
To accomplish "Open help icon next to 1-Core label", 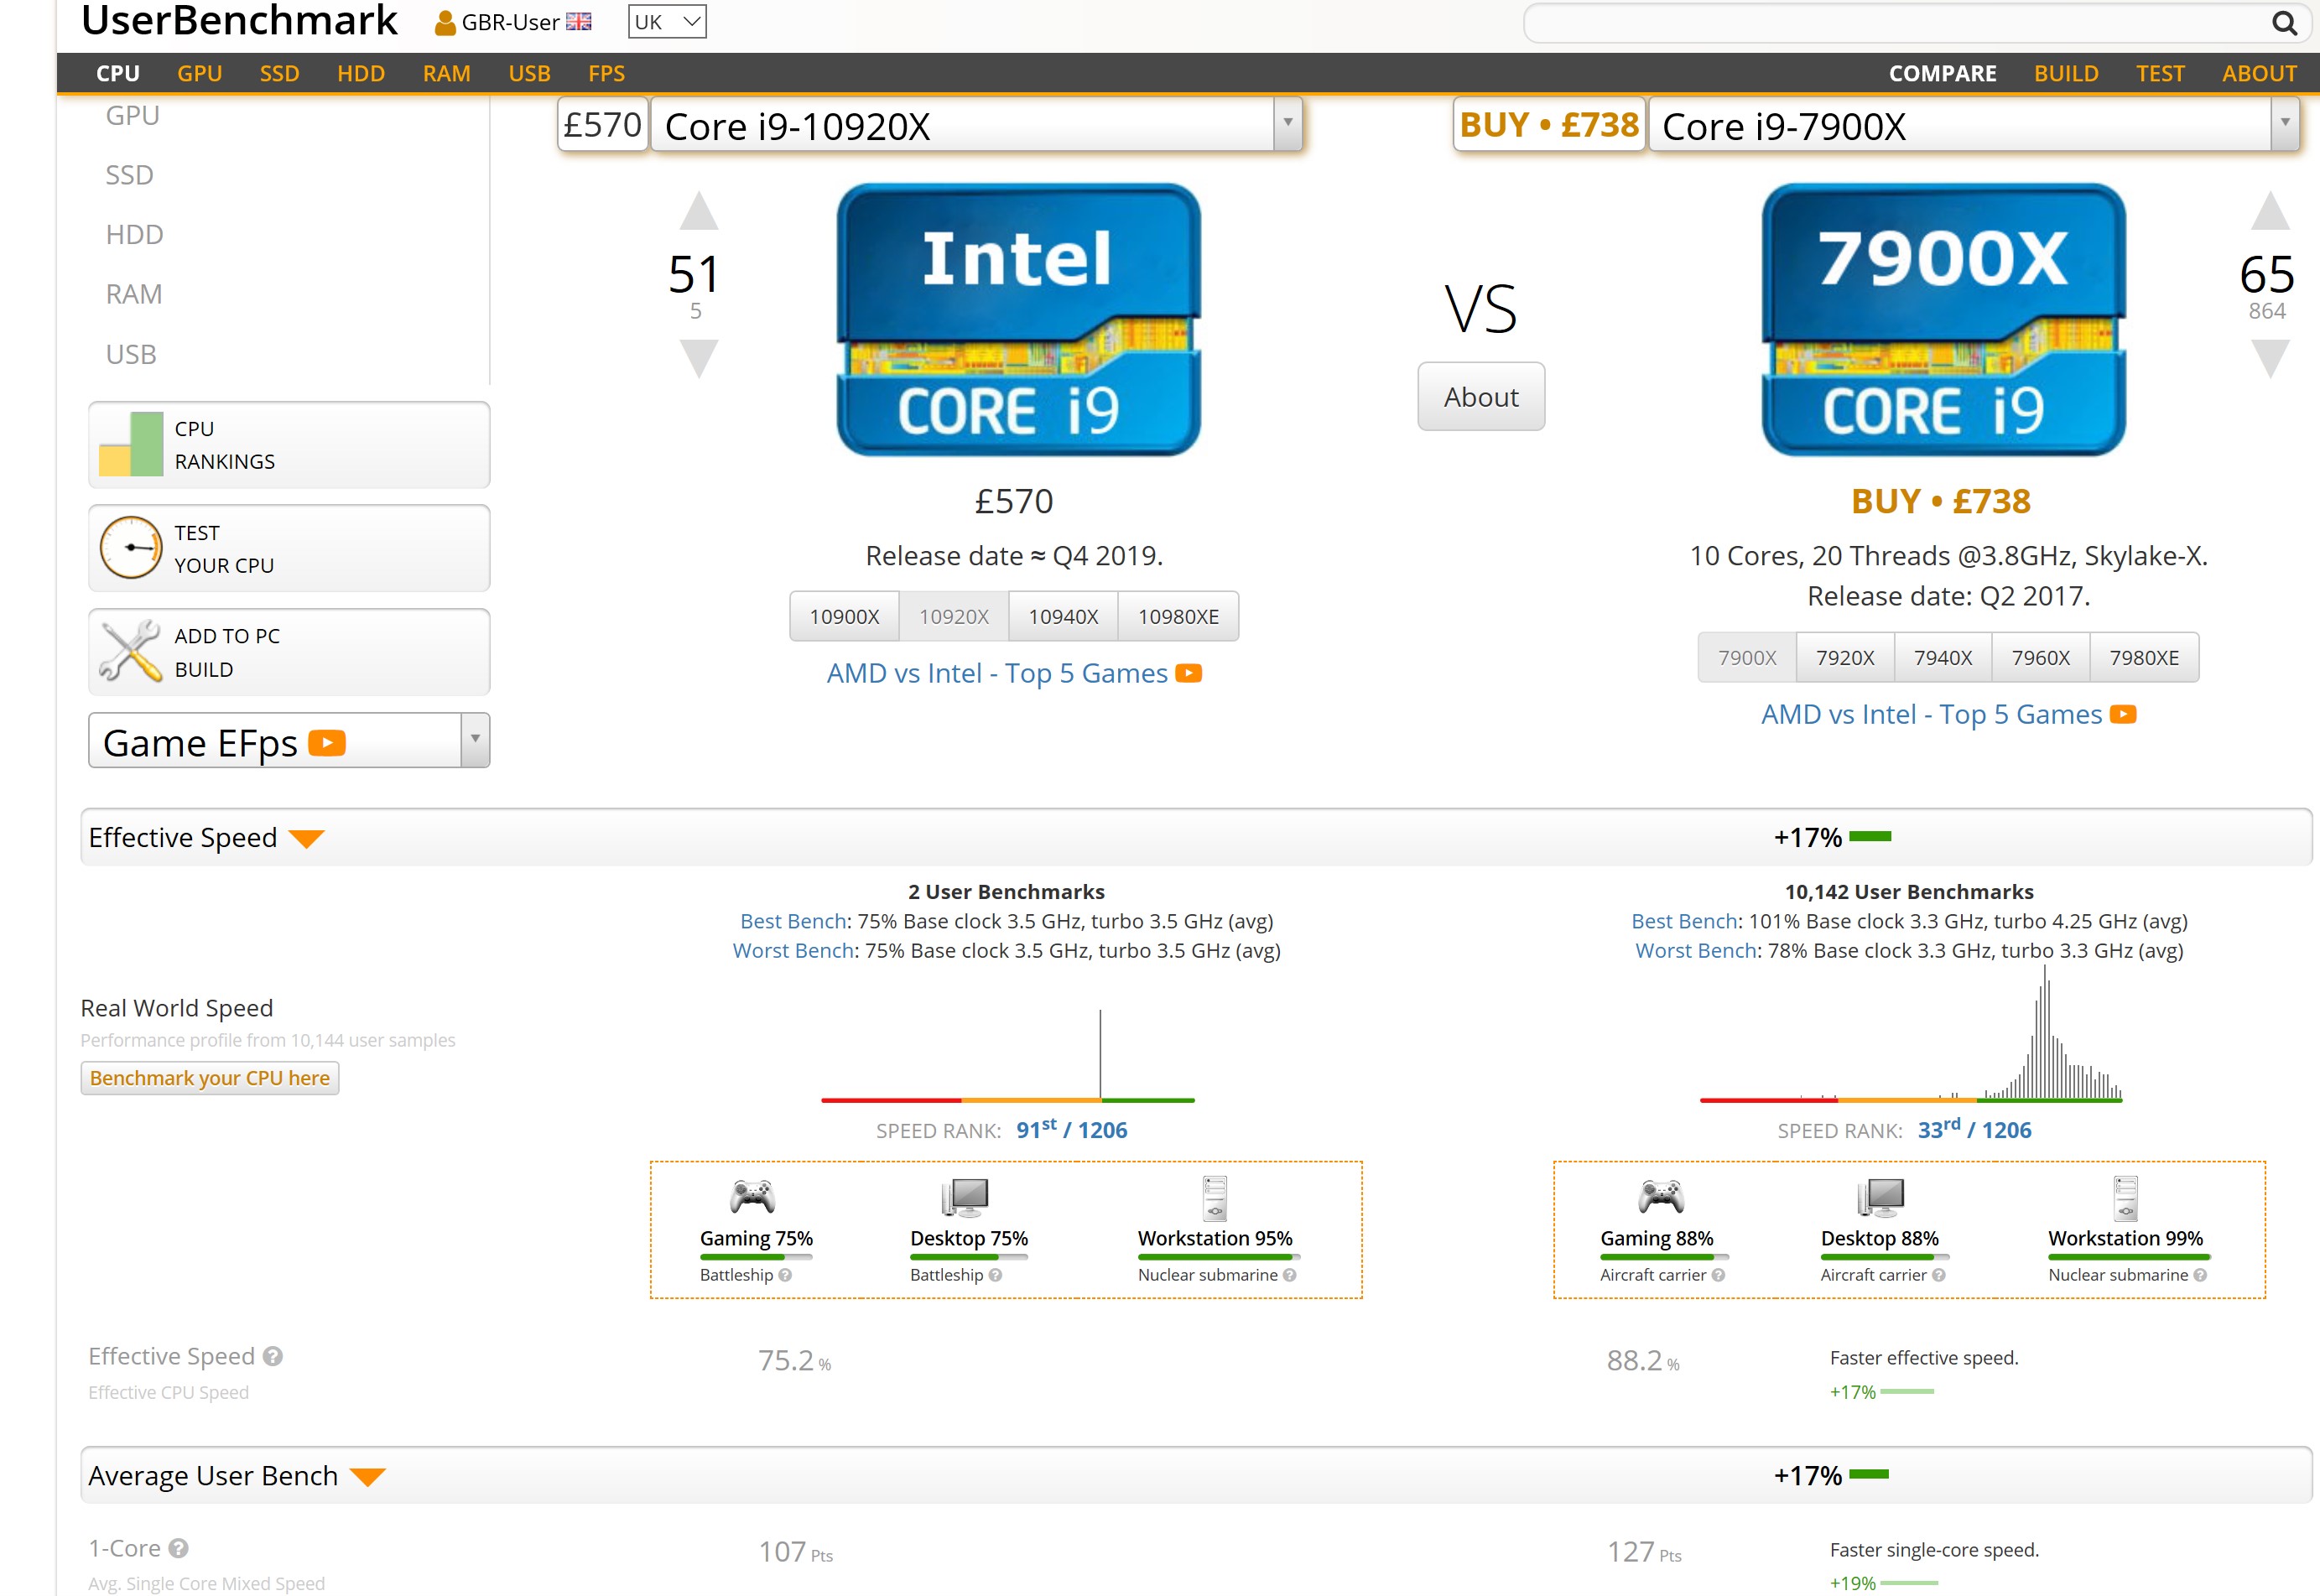I will [x=178, y=1548].
